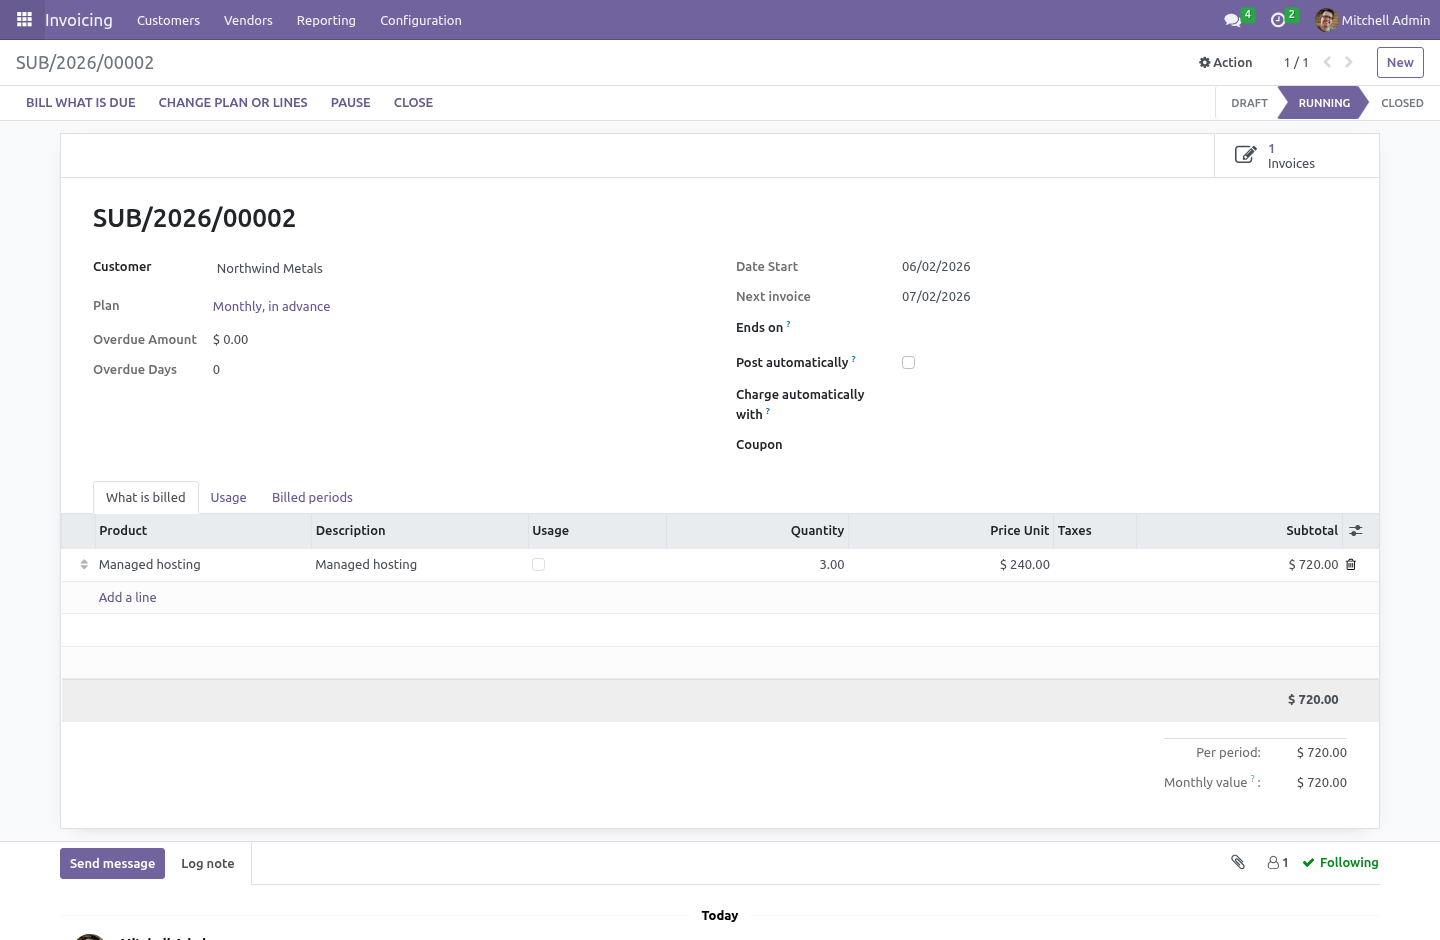Close the subscription via Close button
The image size is (1440, 940).
point(413,103)
